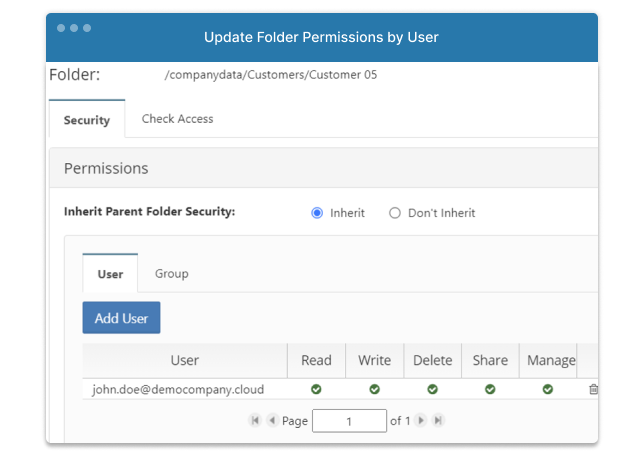Toggle Read permission checkmark for john.doe
The width and height of the screenshot is (644, 456).
(316, 389)
